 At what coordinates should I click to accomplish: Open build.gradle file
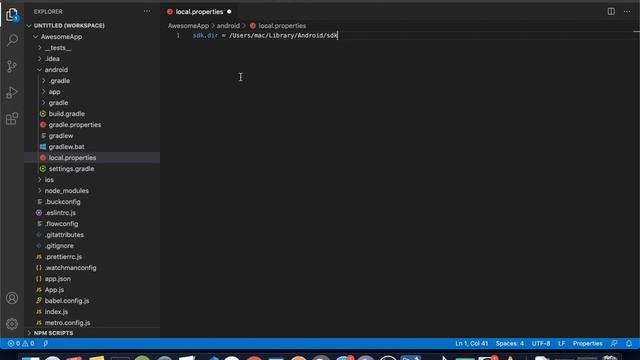click(x=67, y=114)
